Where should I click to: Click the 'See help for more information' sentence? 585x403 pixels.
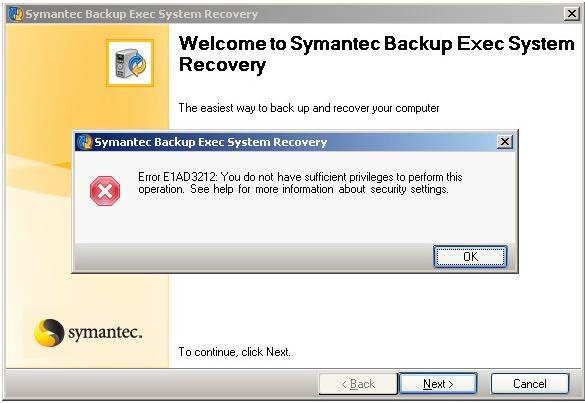tap(319, 189)
